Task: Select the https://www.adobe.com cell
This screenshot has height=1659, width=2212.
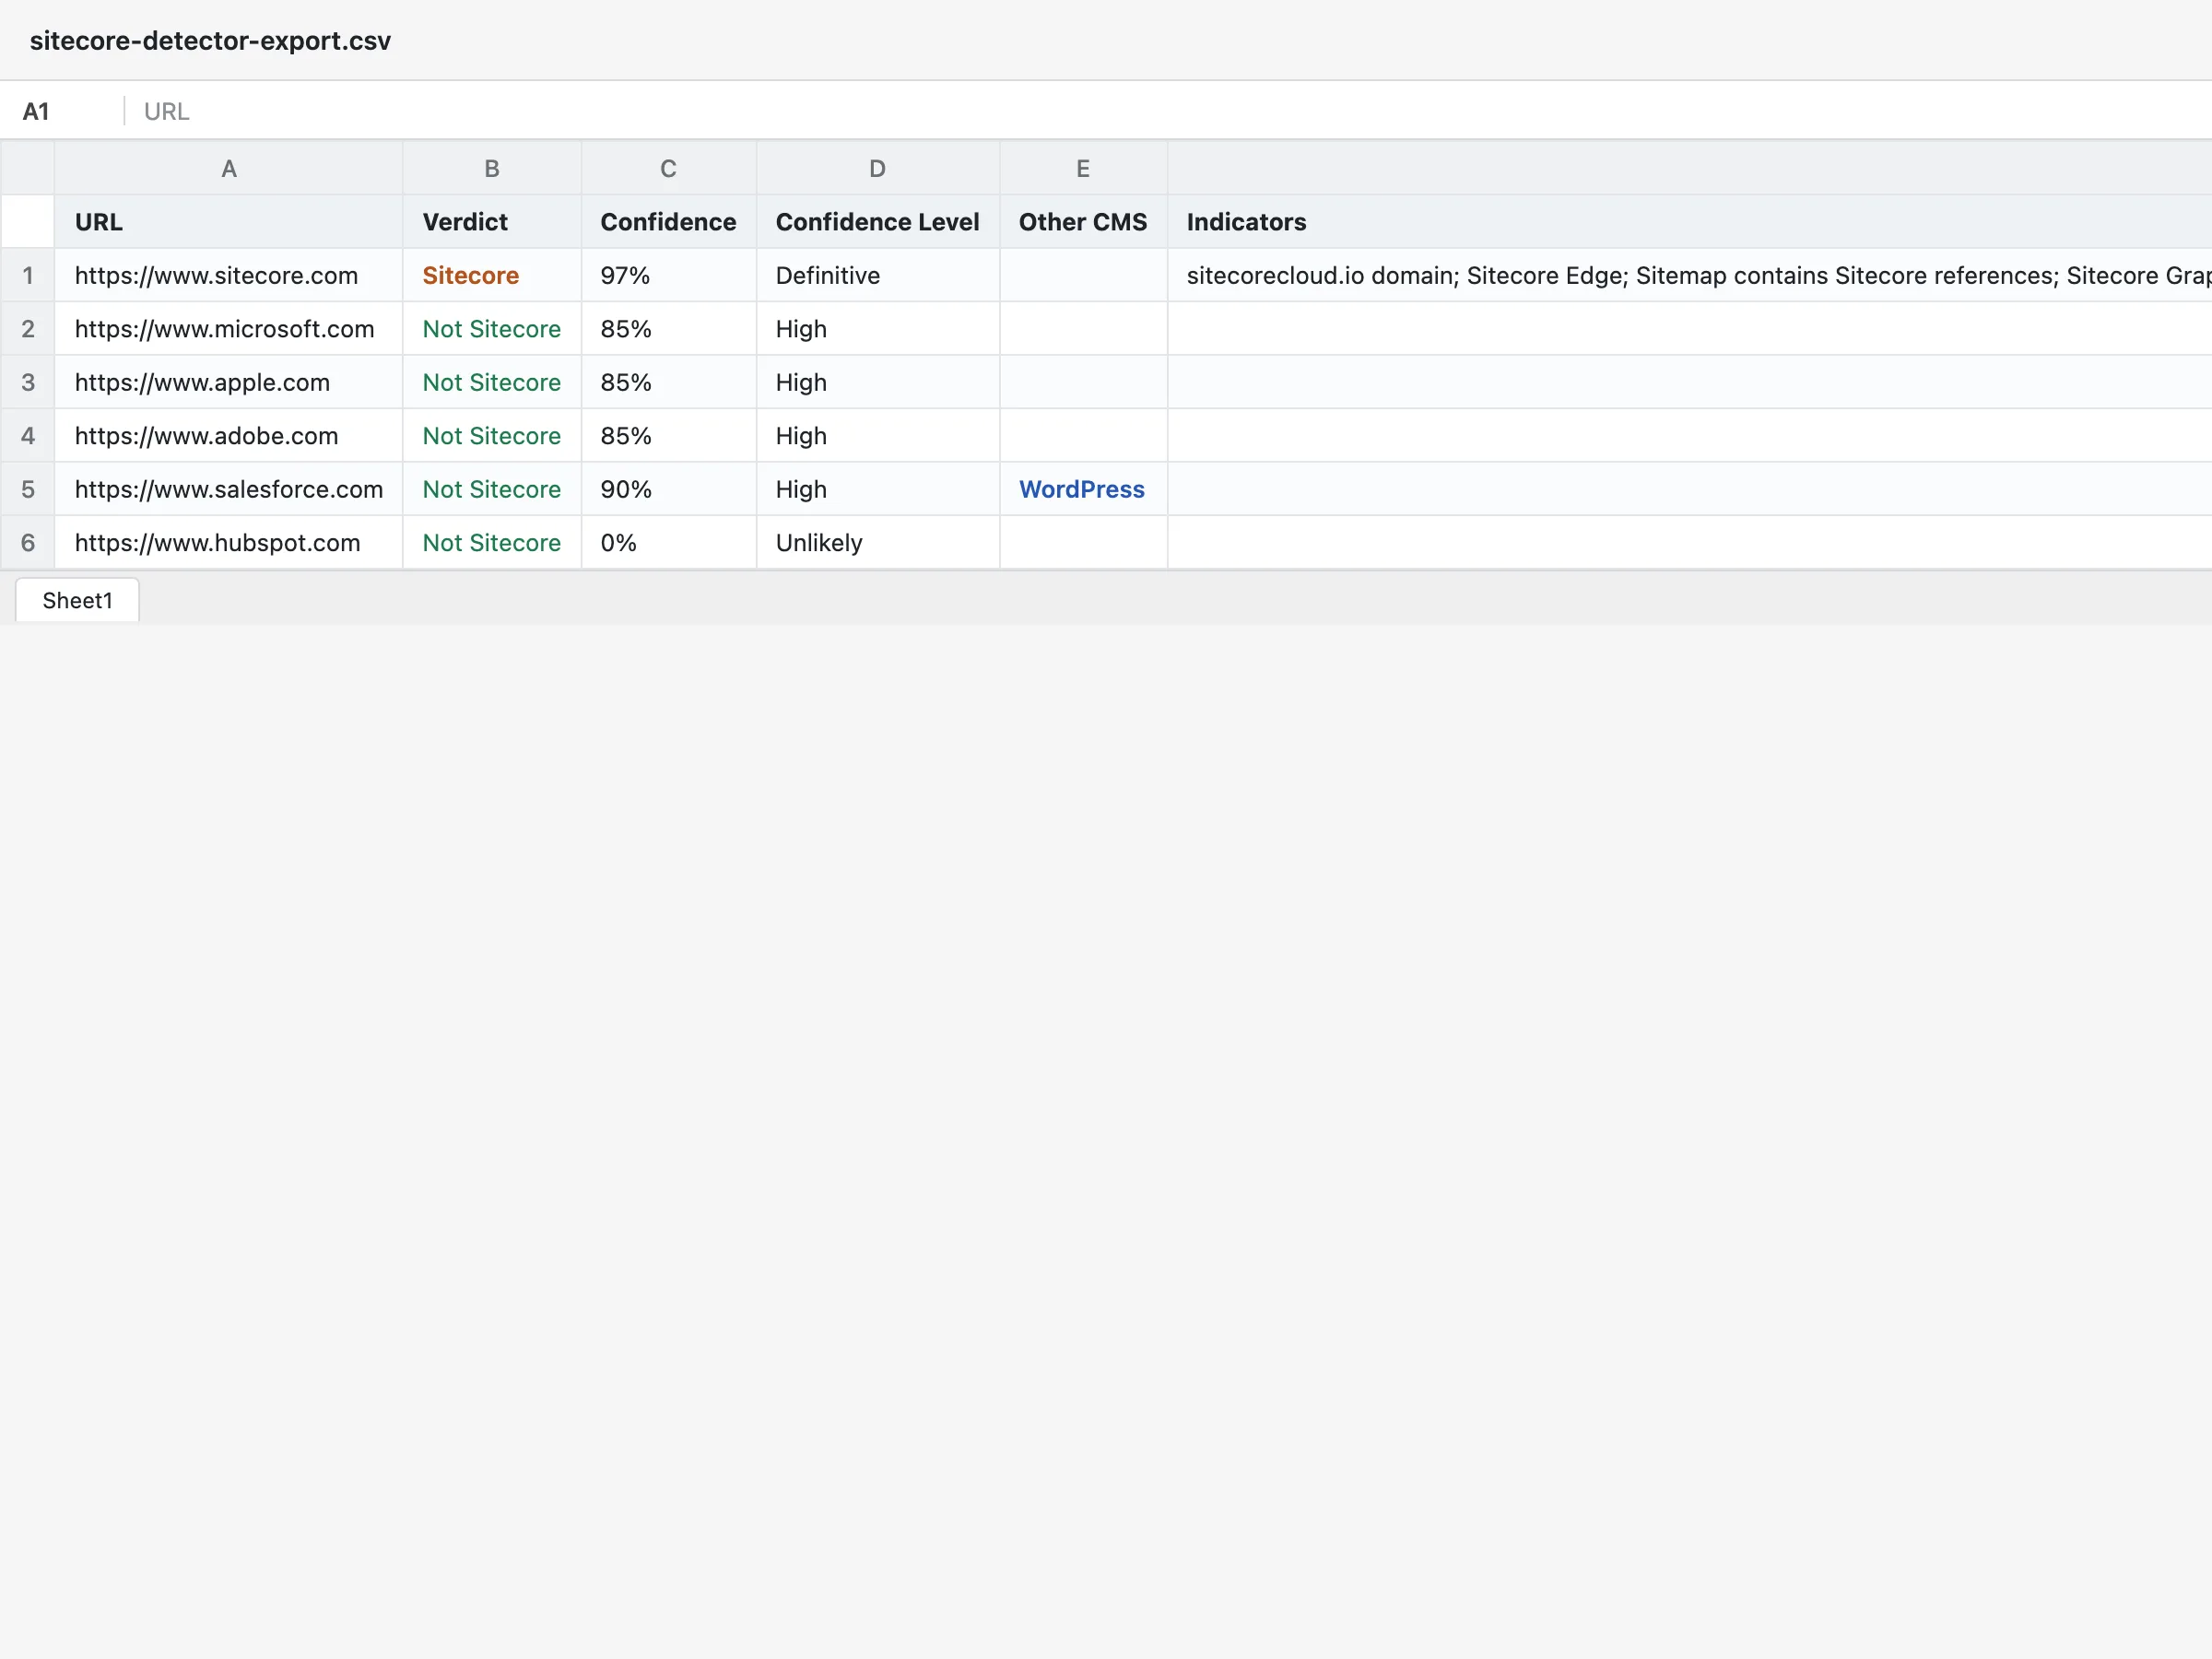Action: coord(229,436)
